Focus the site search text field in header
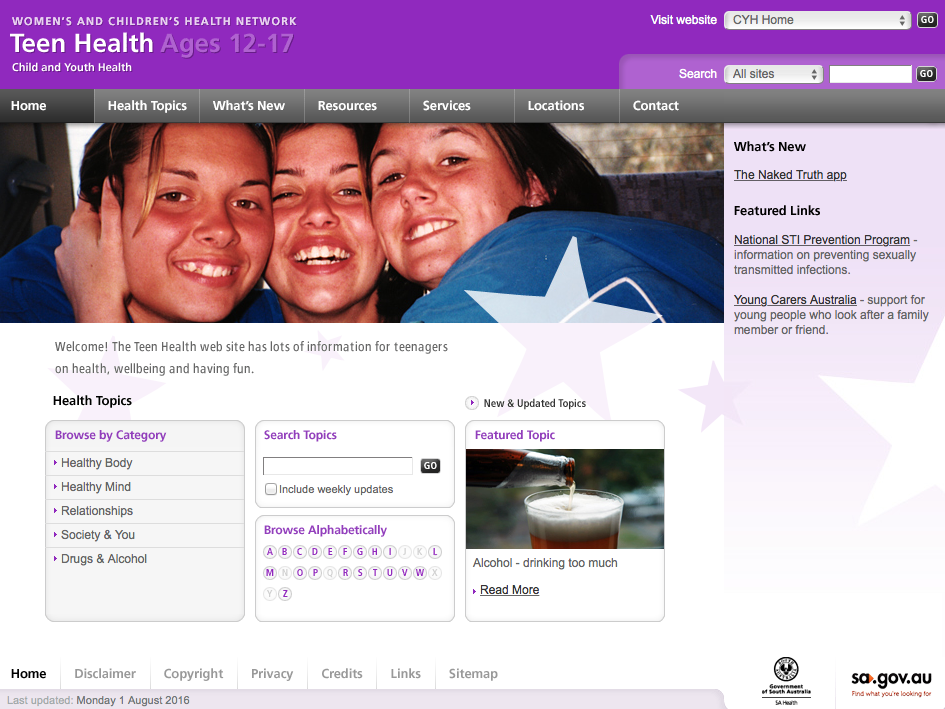 tap(870, 74)
